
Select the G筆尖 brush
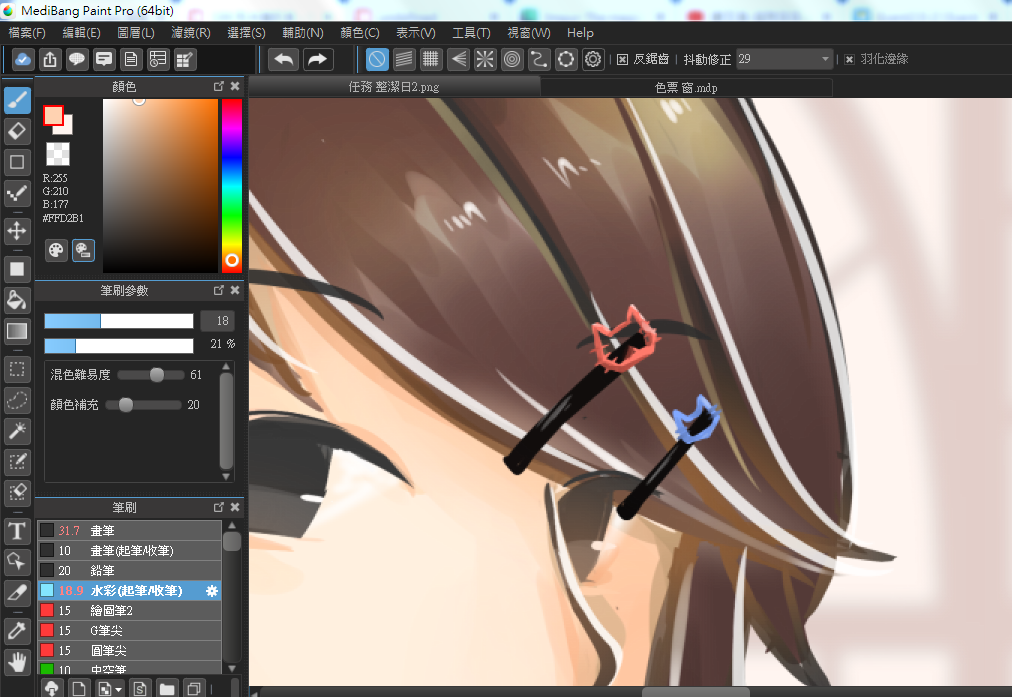click(x=129, y=631)
